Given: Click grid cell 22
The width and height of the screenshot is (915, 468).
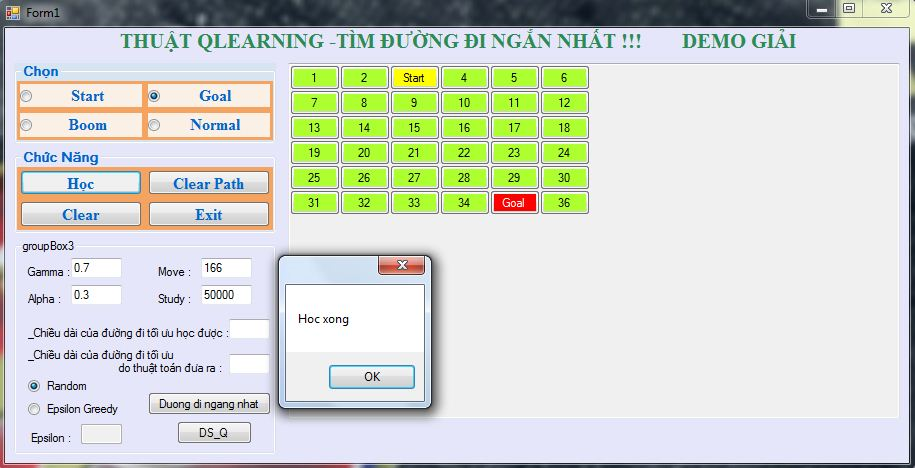Looking at the screenshot, I should (x=465, y=153).
